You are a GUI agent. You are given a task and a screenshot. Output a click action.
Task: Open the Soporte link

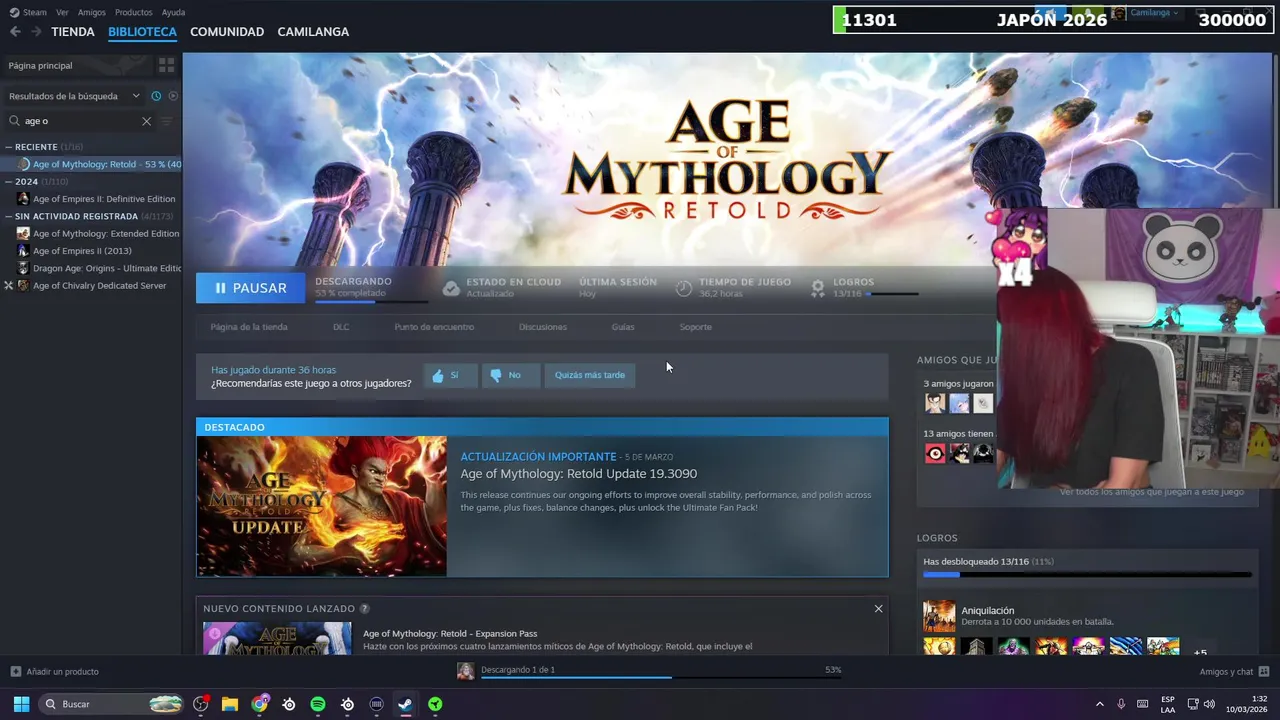point(696,327)
